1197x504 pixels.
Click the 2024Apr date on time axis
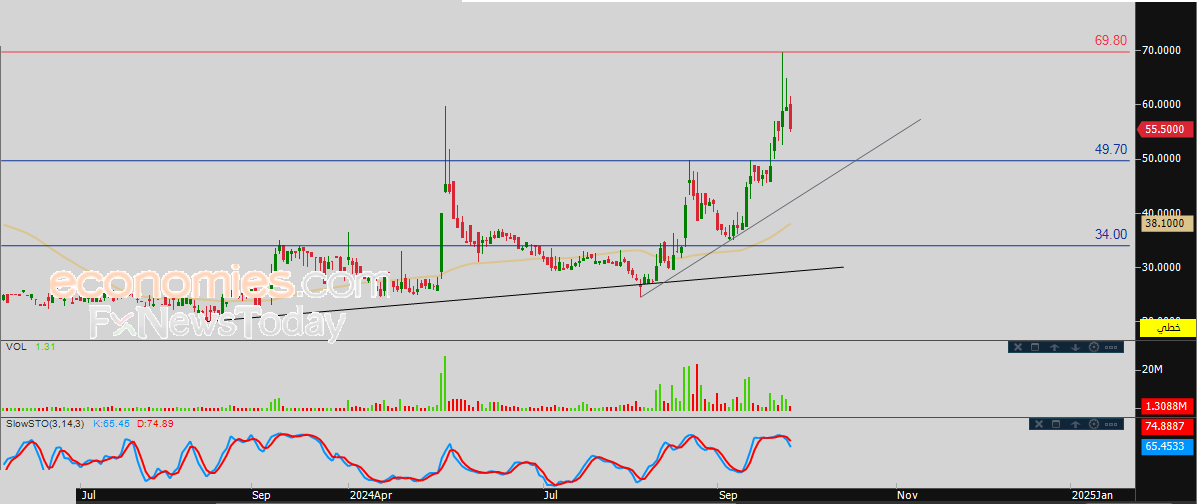373,496
